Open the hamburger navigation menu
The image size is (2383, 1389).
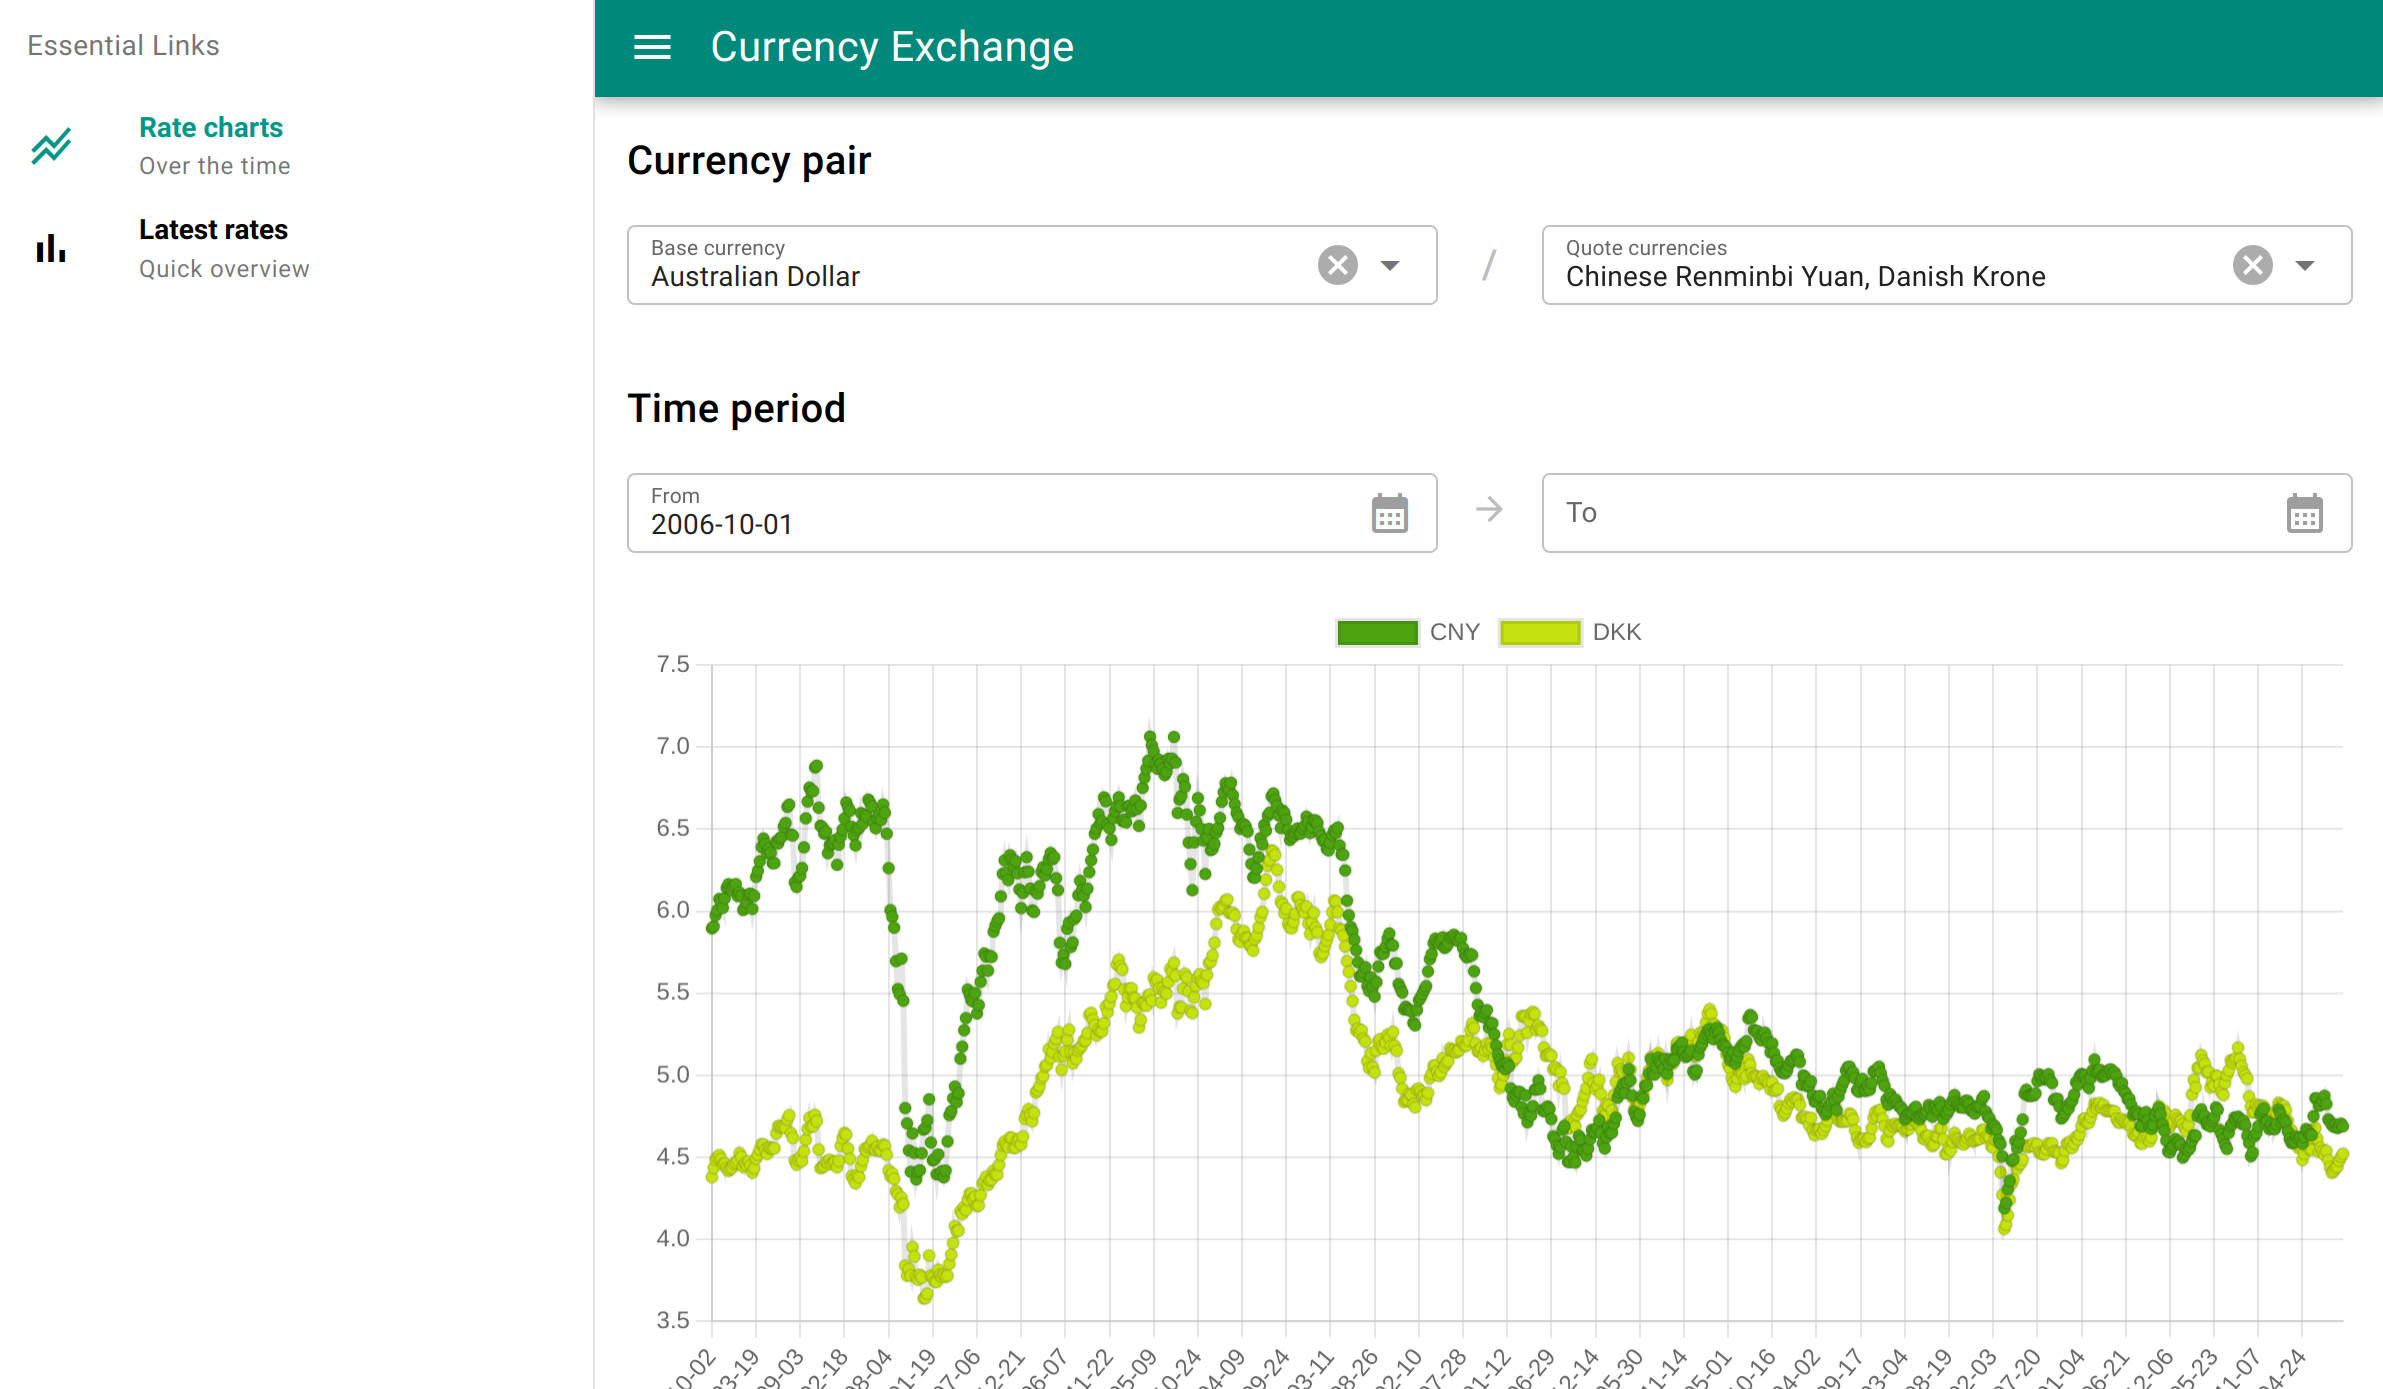tap(652, 47)
